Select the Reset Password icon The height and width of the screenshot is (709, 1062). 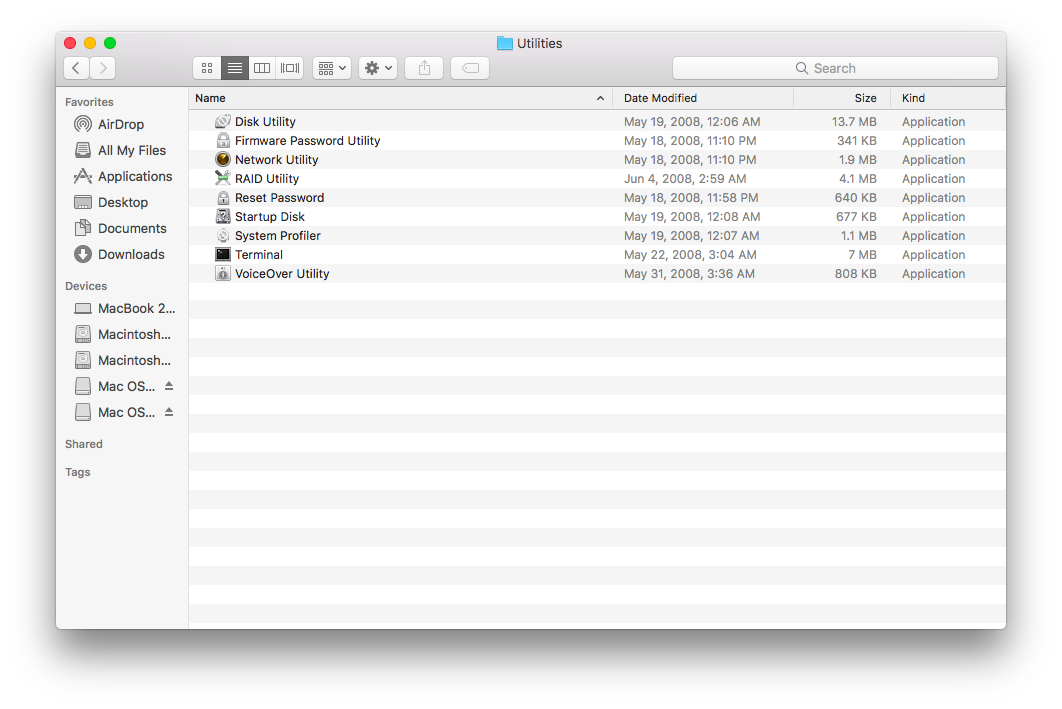[223, 197]
